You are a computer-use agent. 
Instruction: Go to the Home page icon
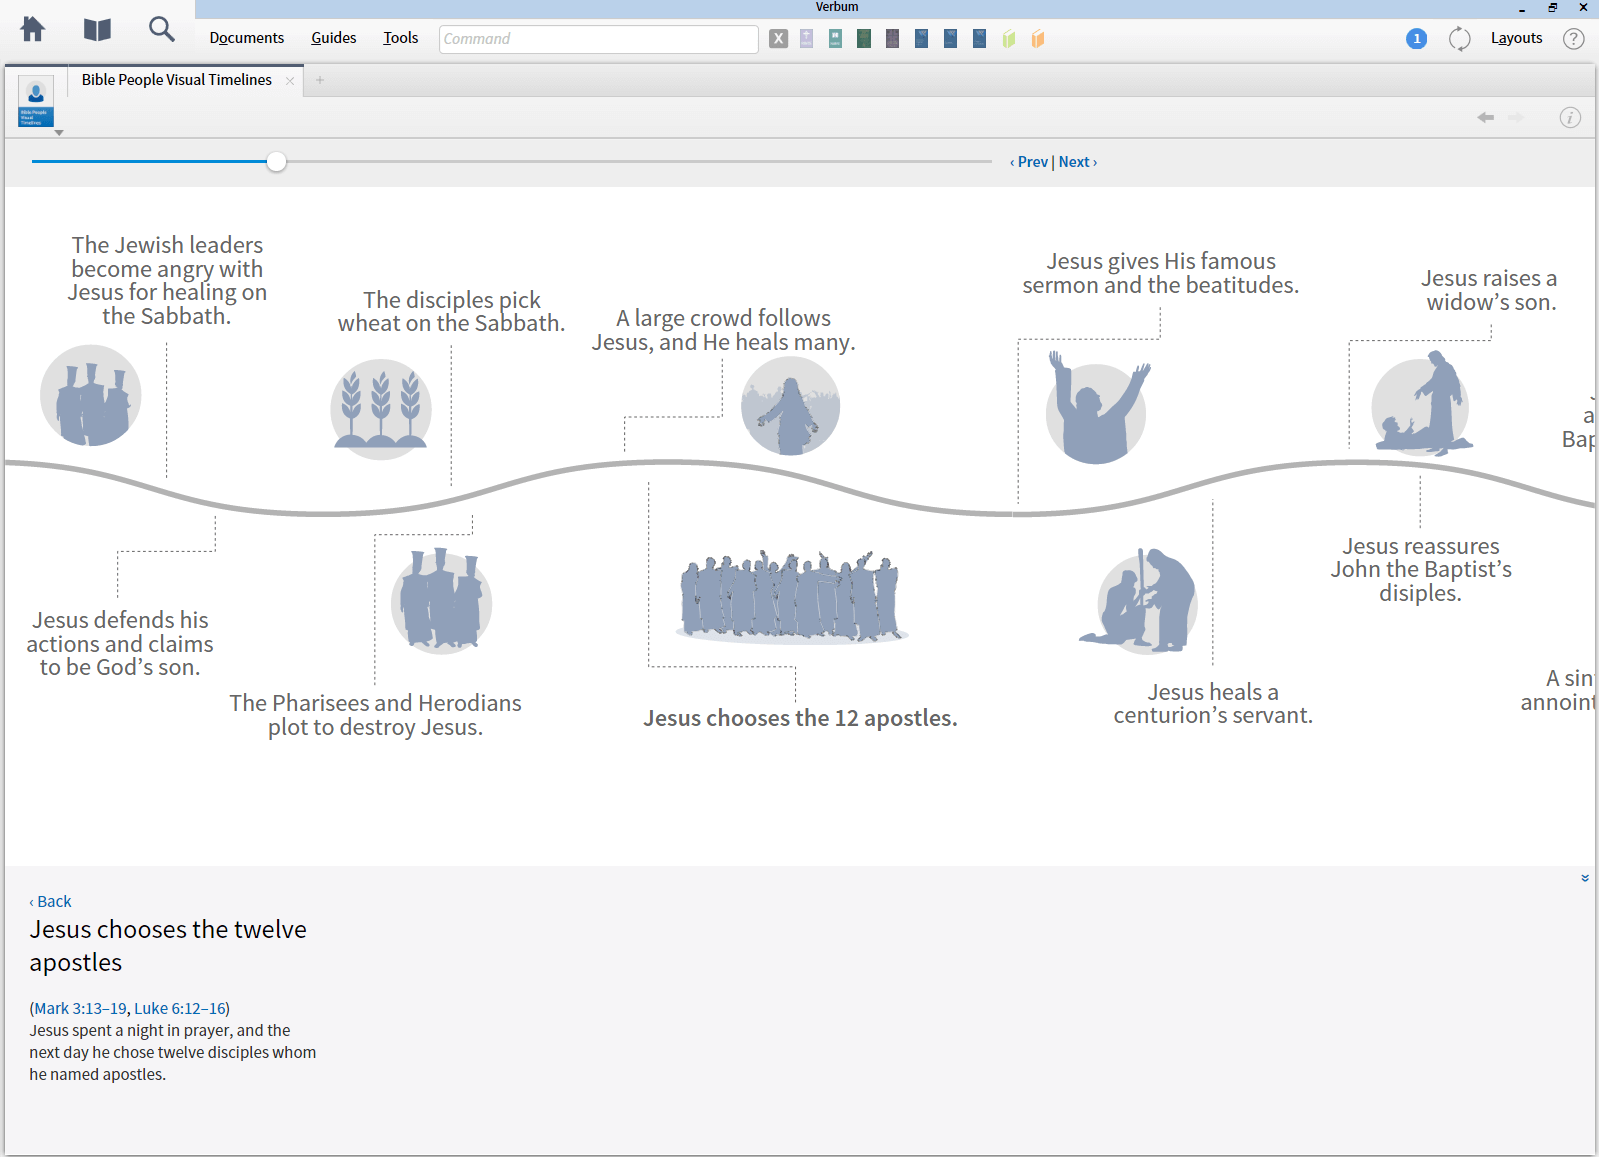(x=33, y=30)
